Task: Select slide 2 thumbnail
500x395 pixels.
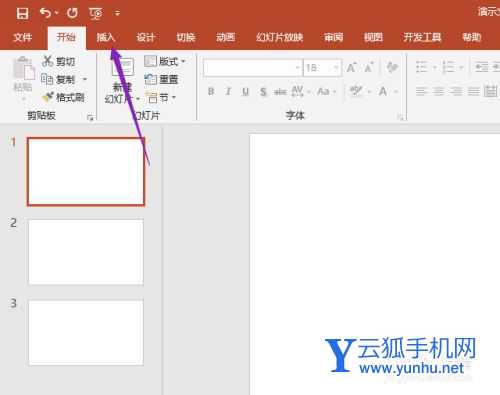Action: tap(86, 252)
